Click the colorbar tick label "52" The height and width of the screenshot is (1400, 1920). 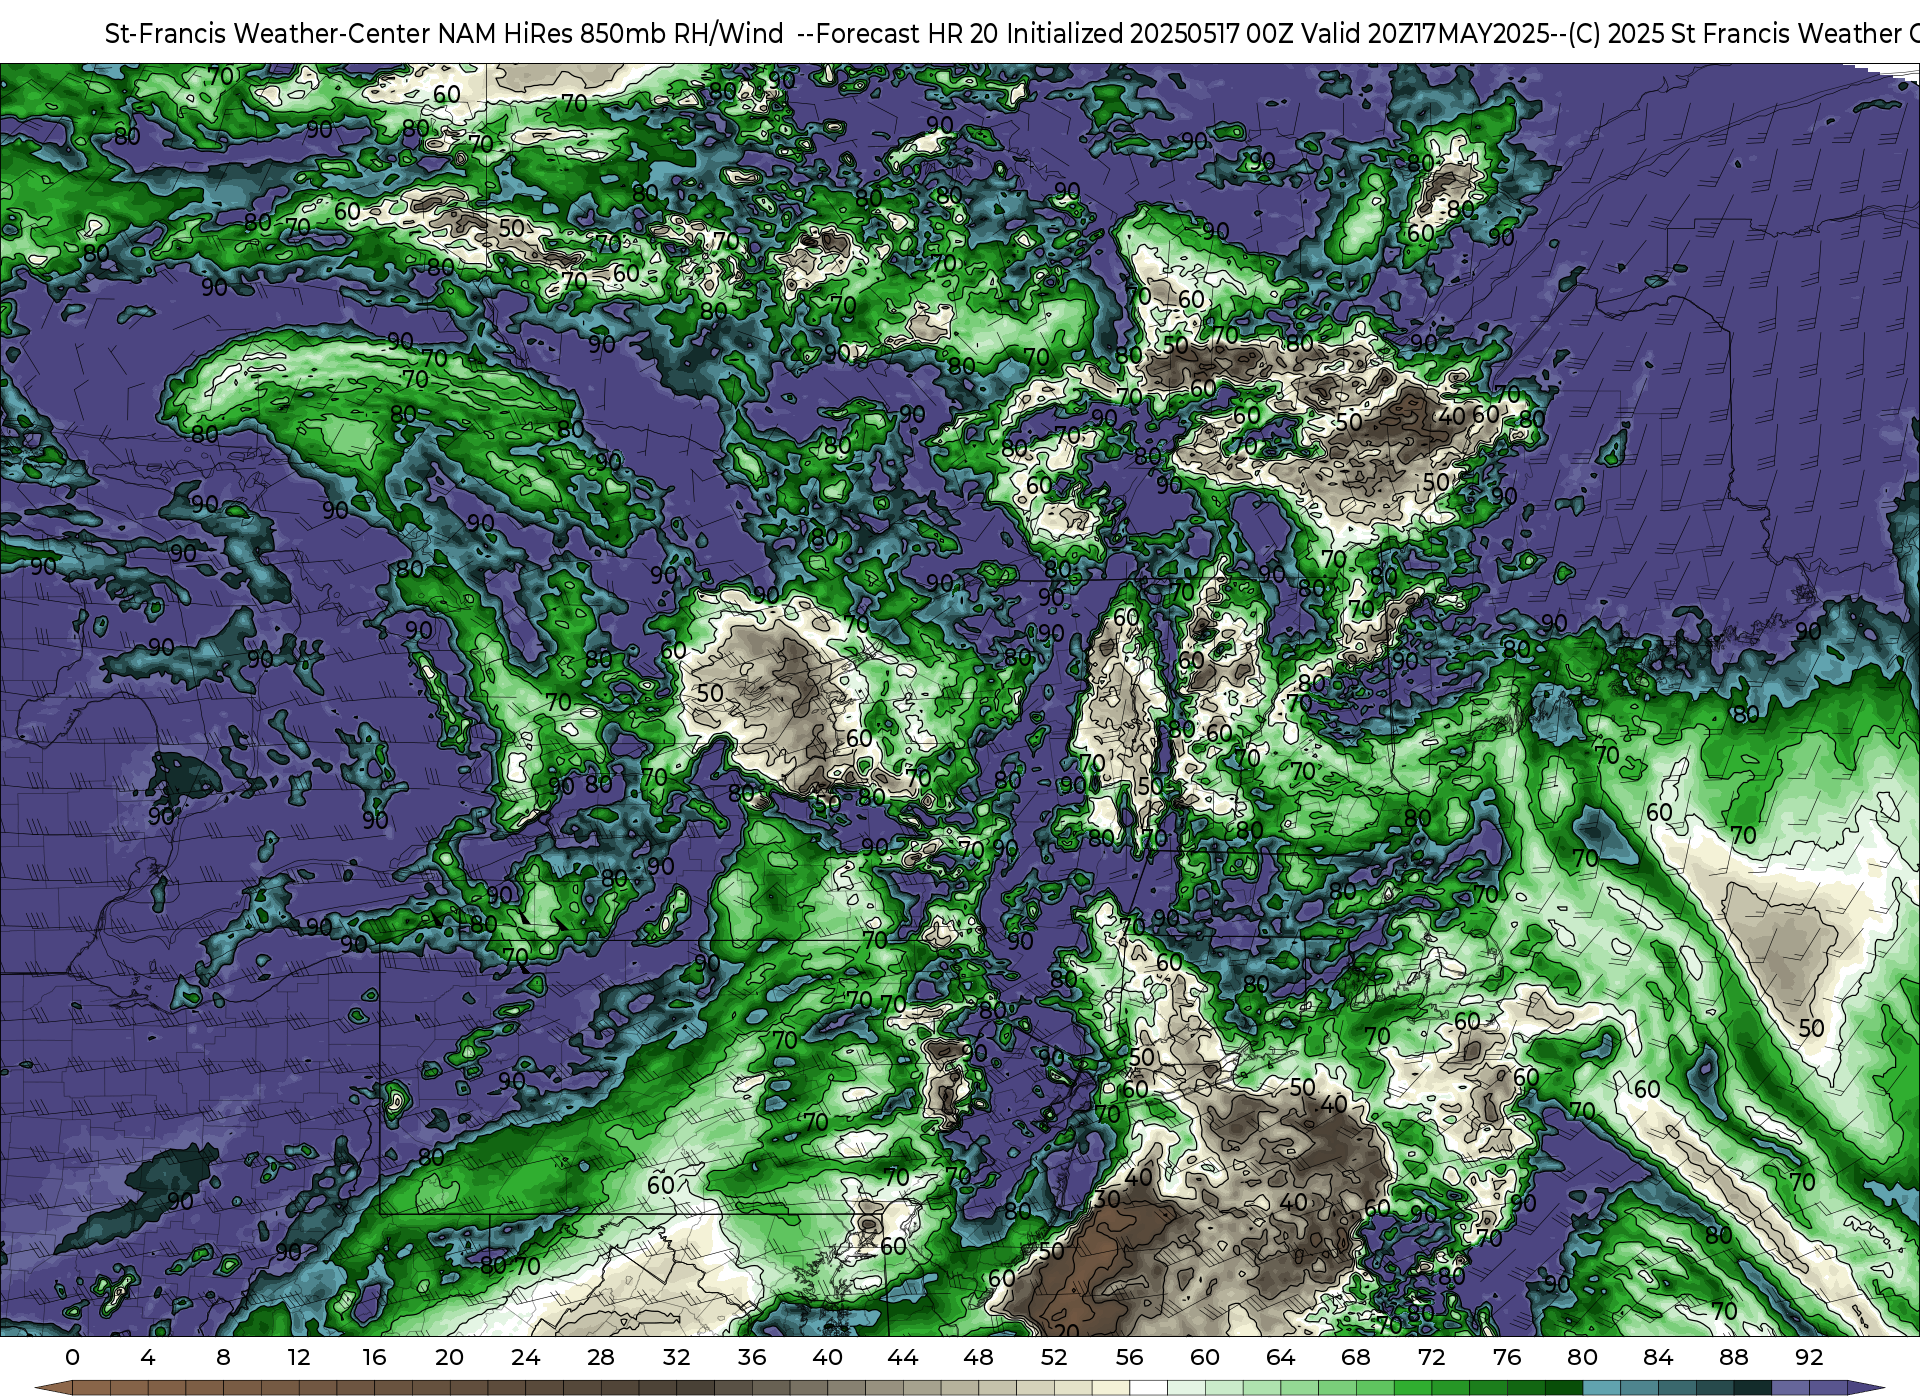click(x=1054, y=1357)
